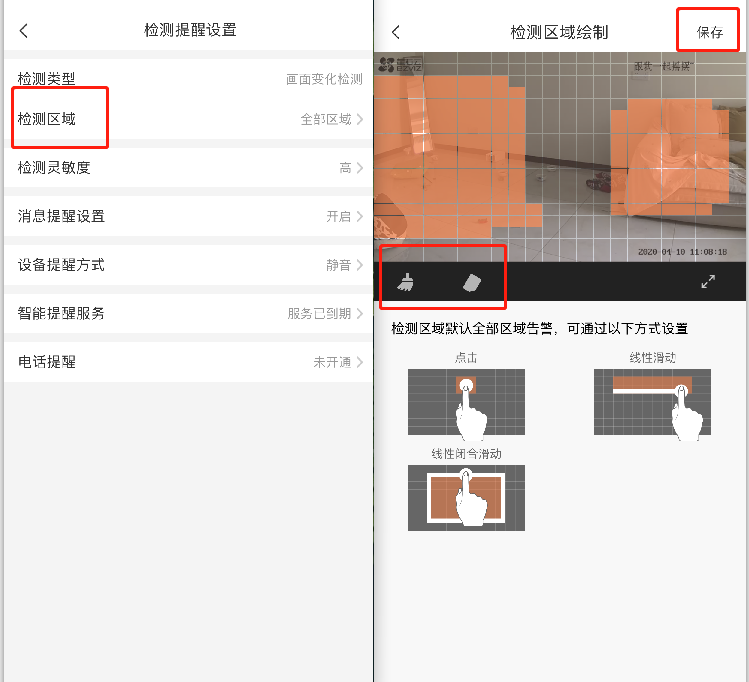749x682 pixels.
Task: Go back from 检测提醒设置 screen
Action: [x=24, y=31]
